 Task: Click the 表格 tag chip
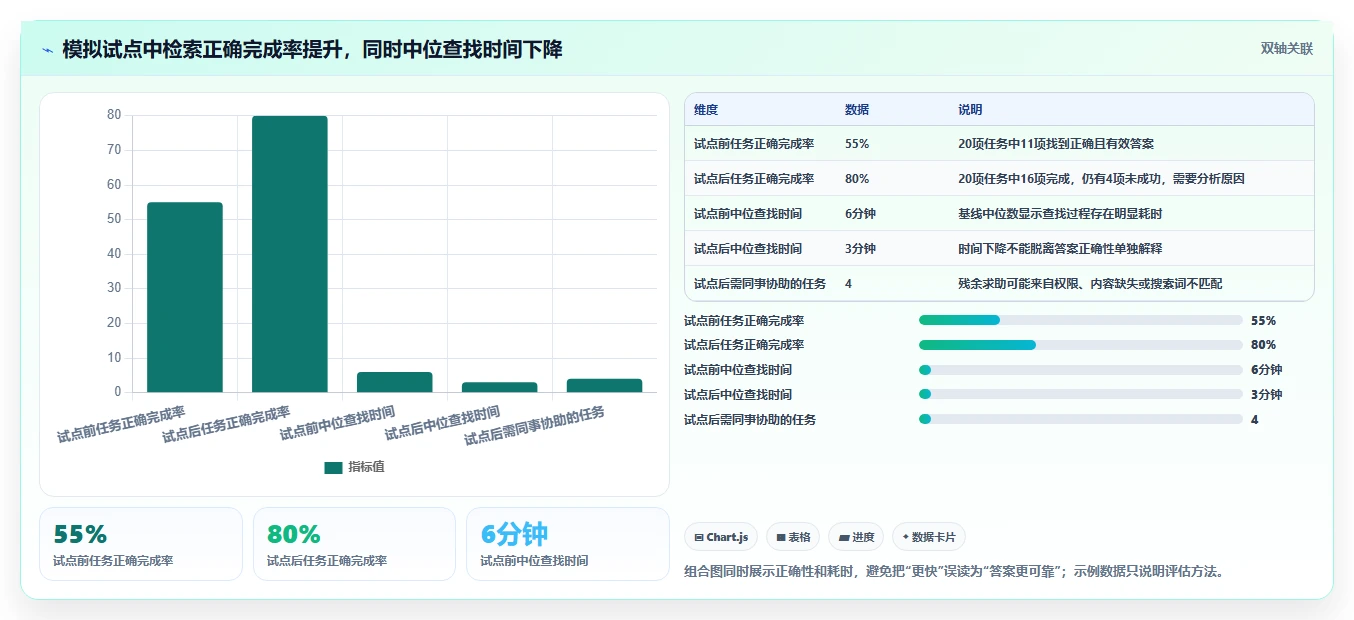(x=793, y=537)
